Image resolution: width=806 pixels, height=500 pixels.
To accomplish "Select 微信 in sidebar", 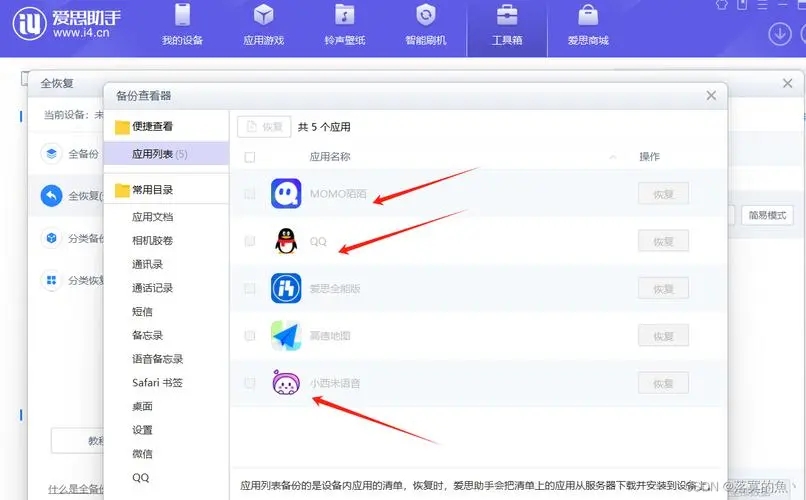I will (x=142, y=453).
